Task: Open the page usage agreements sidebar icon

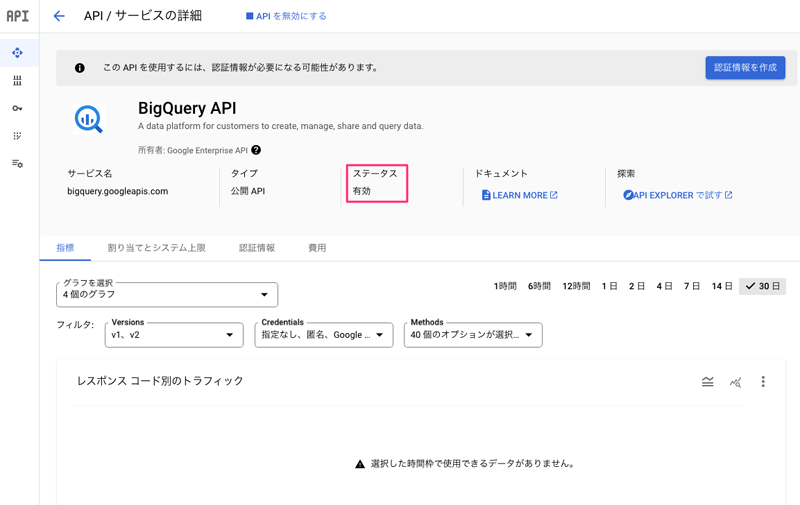Action: coord(17,164)
